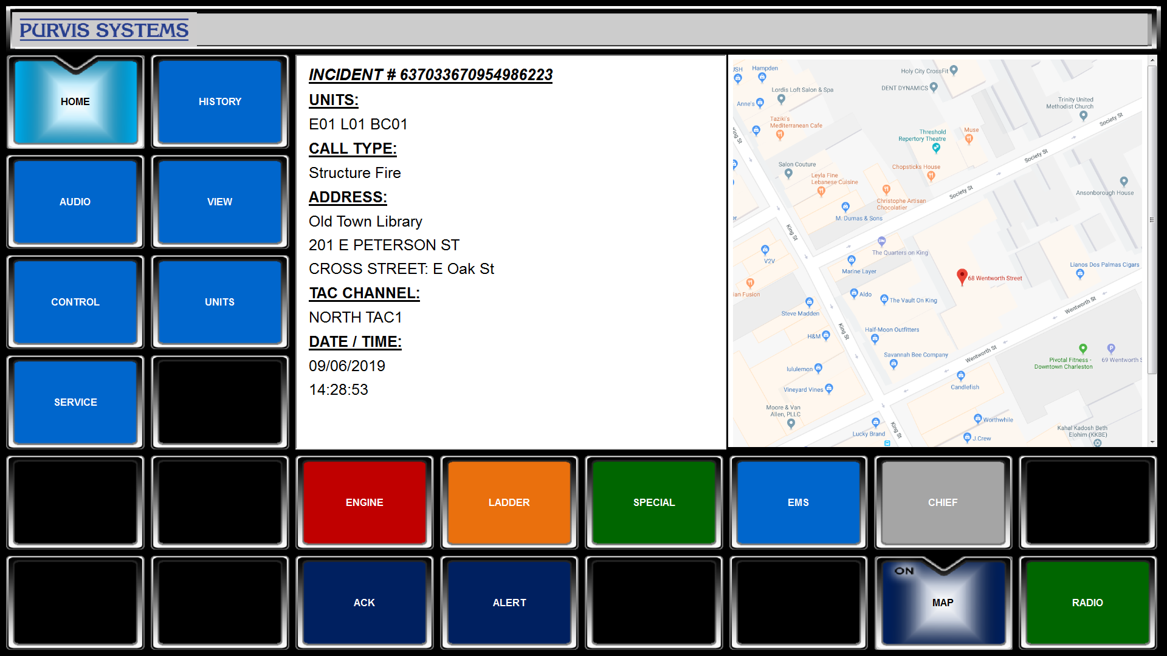Toggle the MAP display off
This screenshot has width=1167, height=656.
click(x=943, y=602)
